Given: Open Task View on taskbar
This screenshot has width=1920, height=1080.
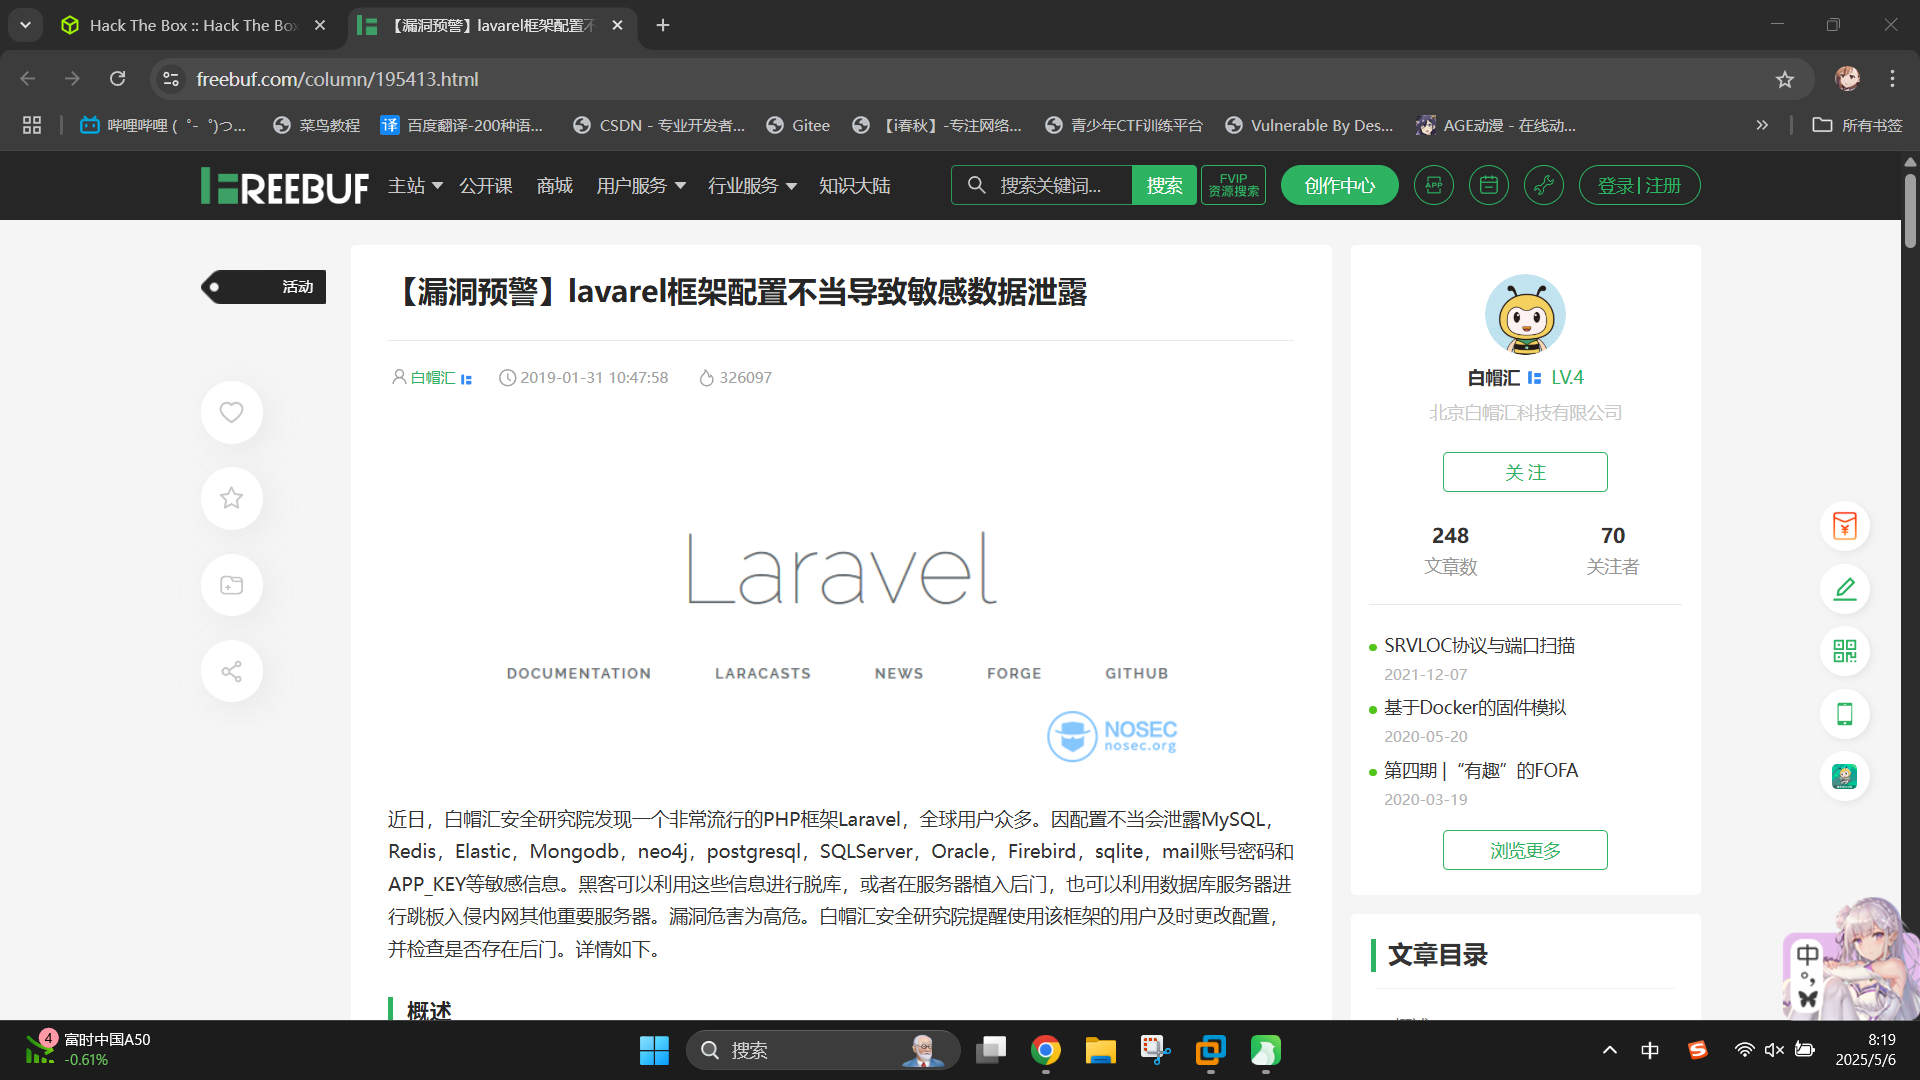Looking at the screenshot, I should tap(991, 1050).
